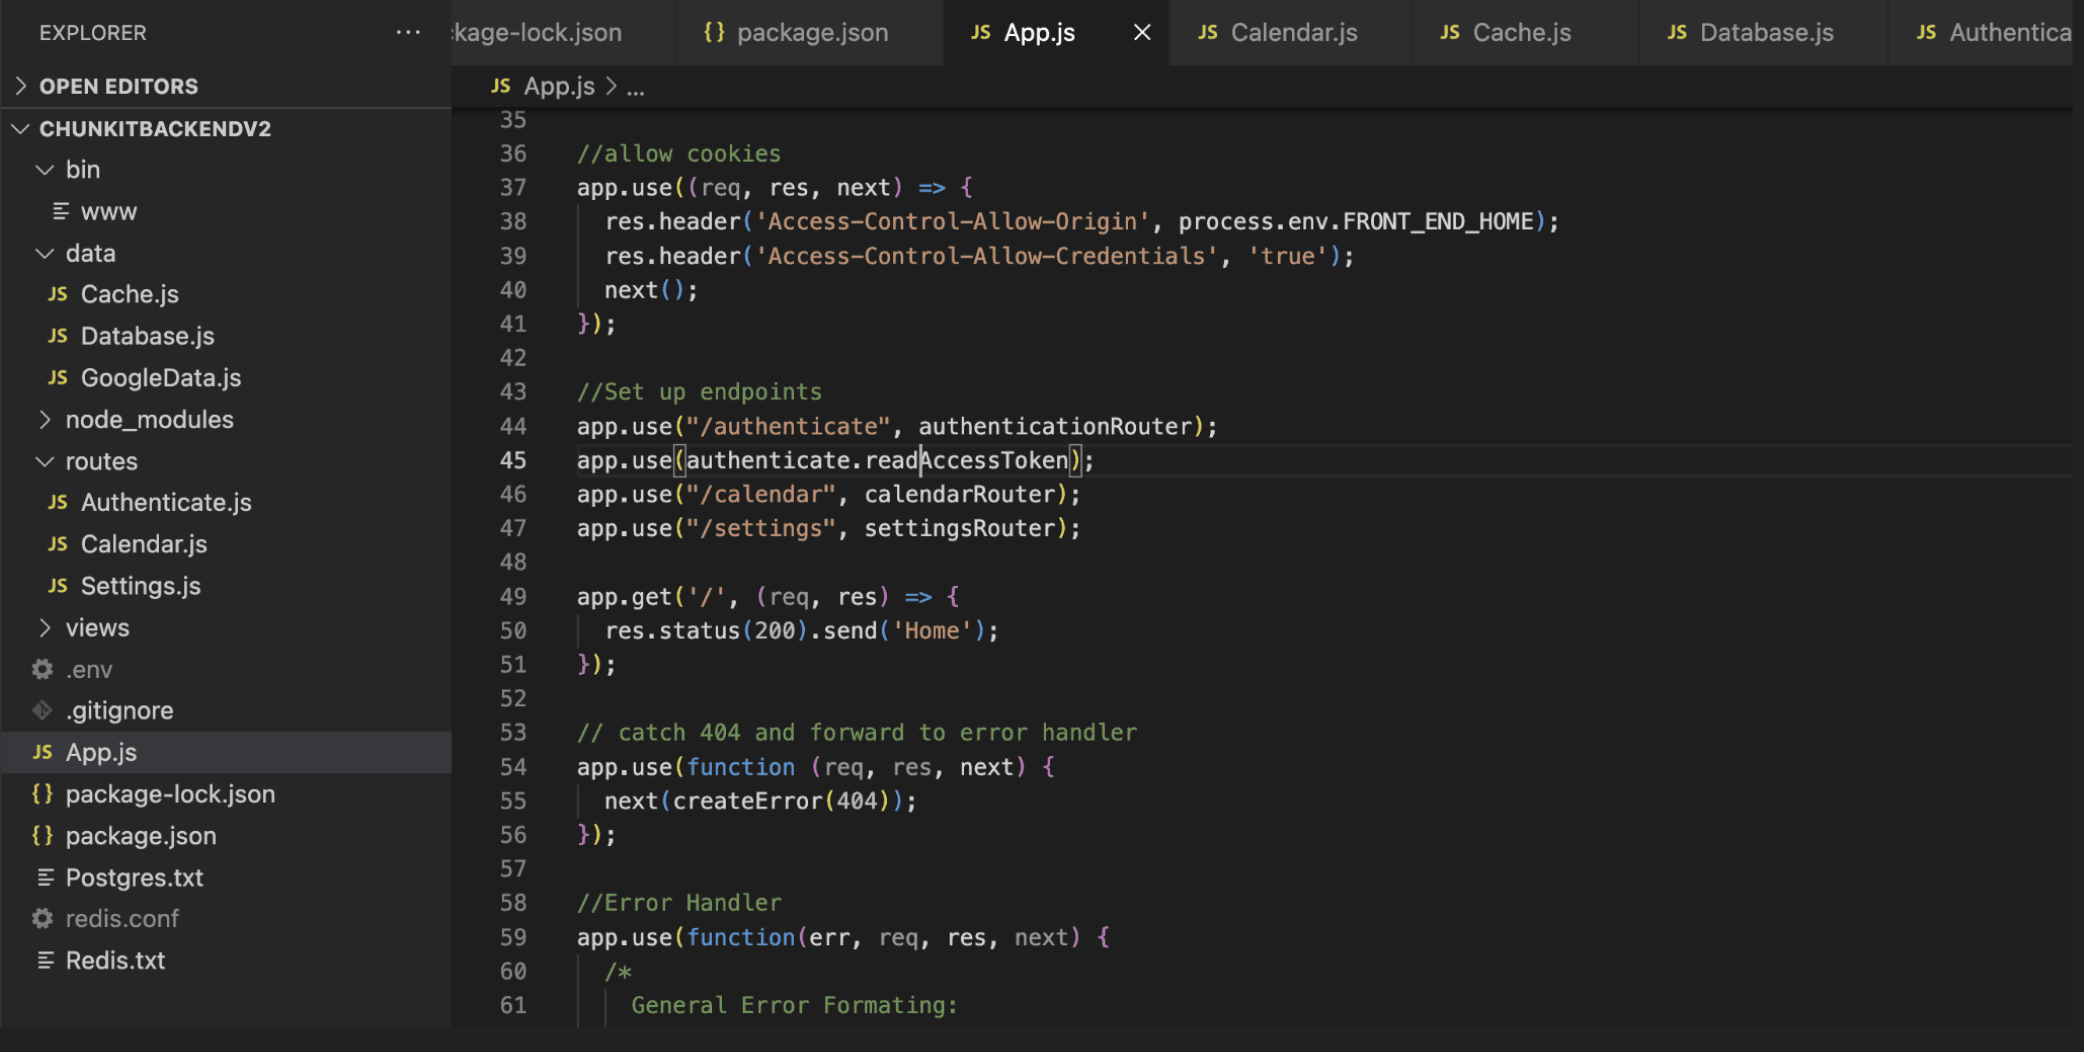
Task: Close the App.js tab
Action: click(1142, 33)
